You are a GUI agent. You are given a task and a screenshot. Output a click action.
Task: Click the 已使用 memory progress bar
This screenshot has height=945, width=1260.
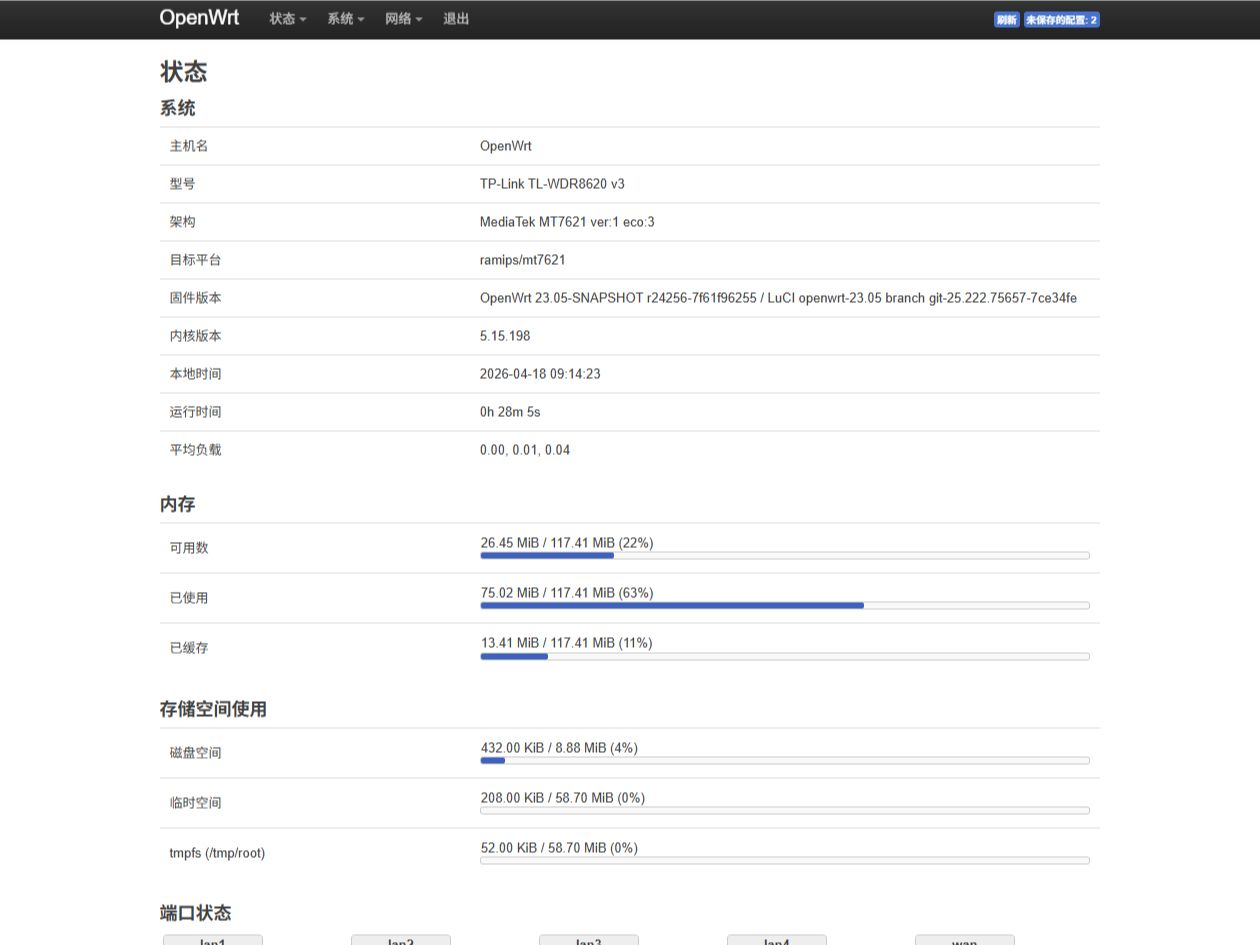click(785, 605)
